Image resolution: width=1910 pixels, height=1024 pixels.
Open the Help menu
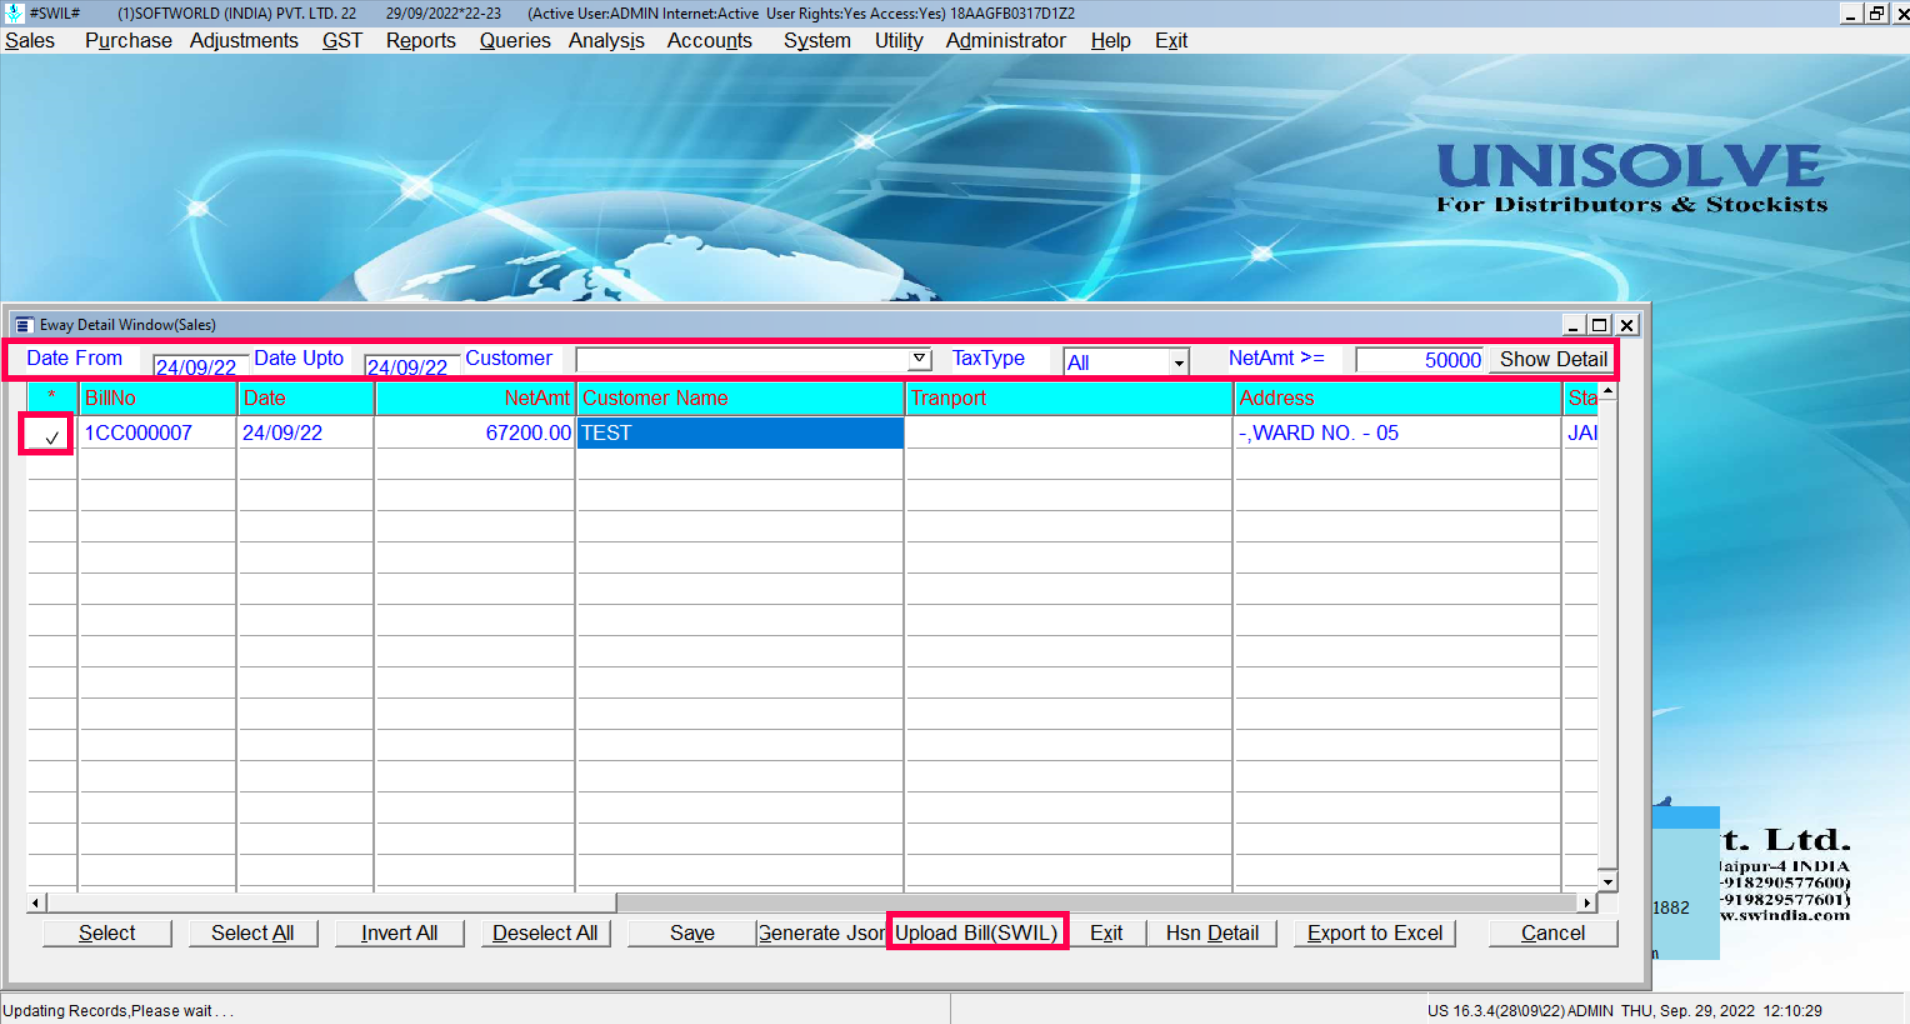(x=1110, y=41)
